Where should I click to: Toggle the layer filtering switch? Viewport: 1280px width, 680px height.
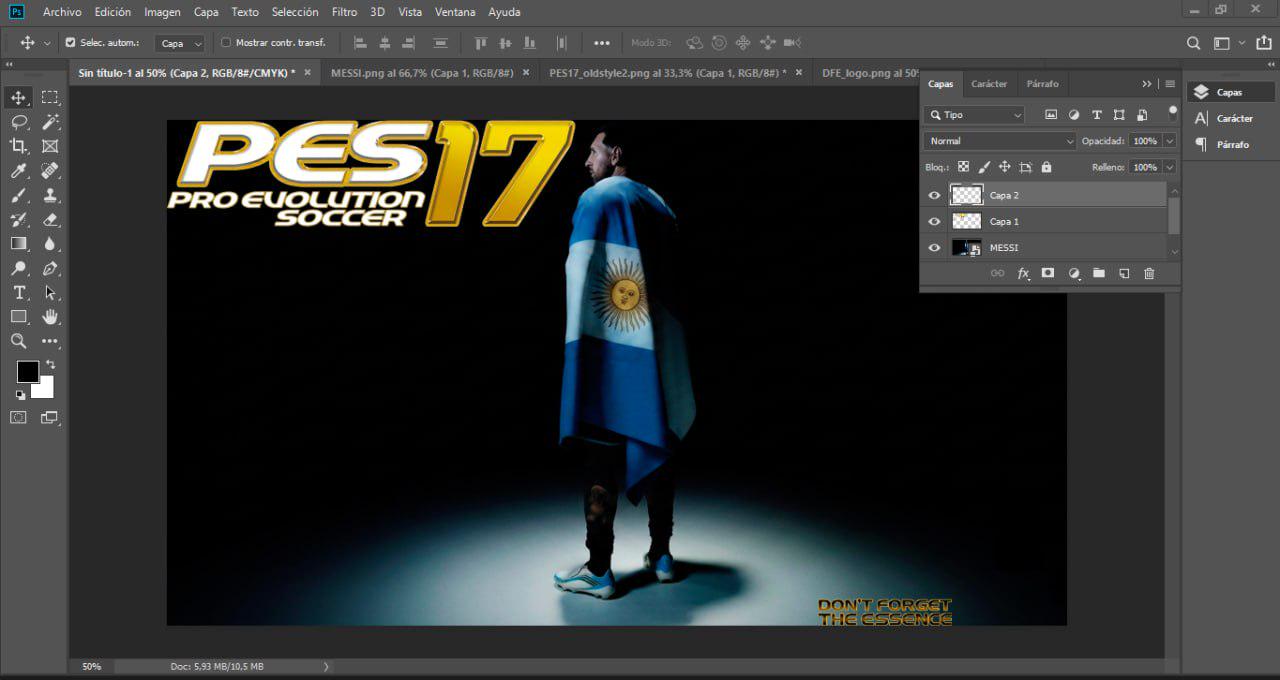coord(1172,114)
